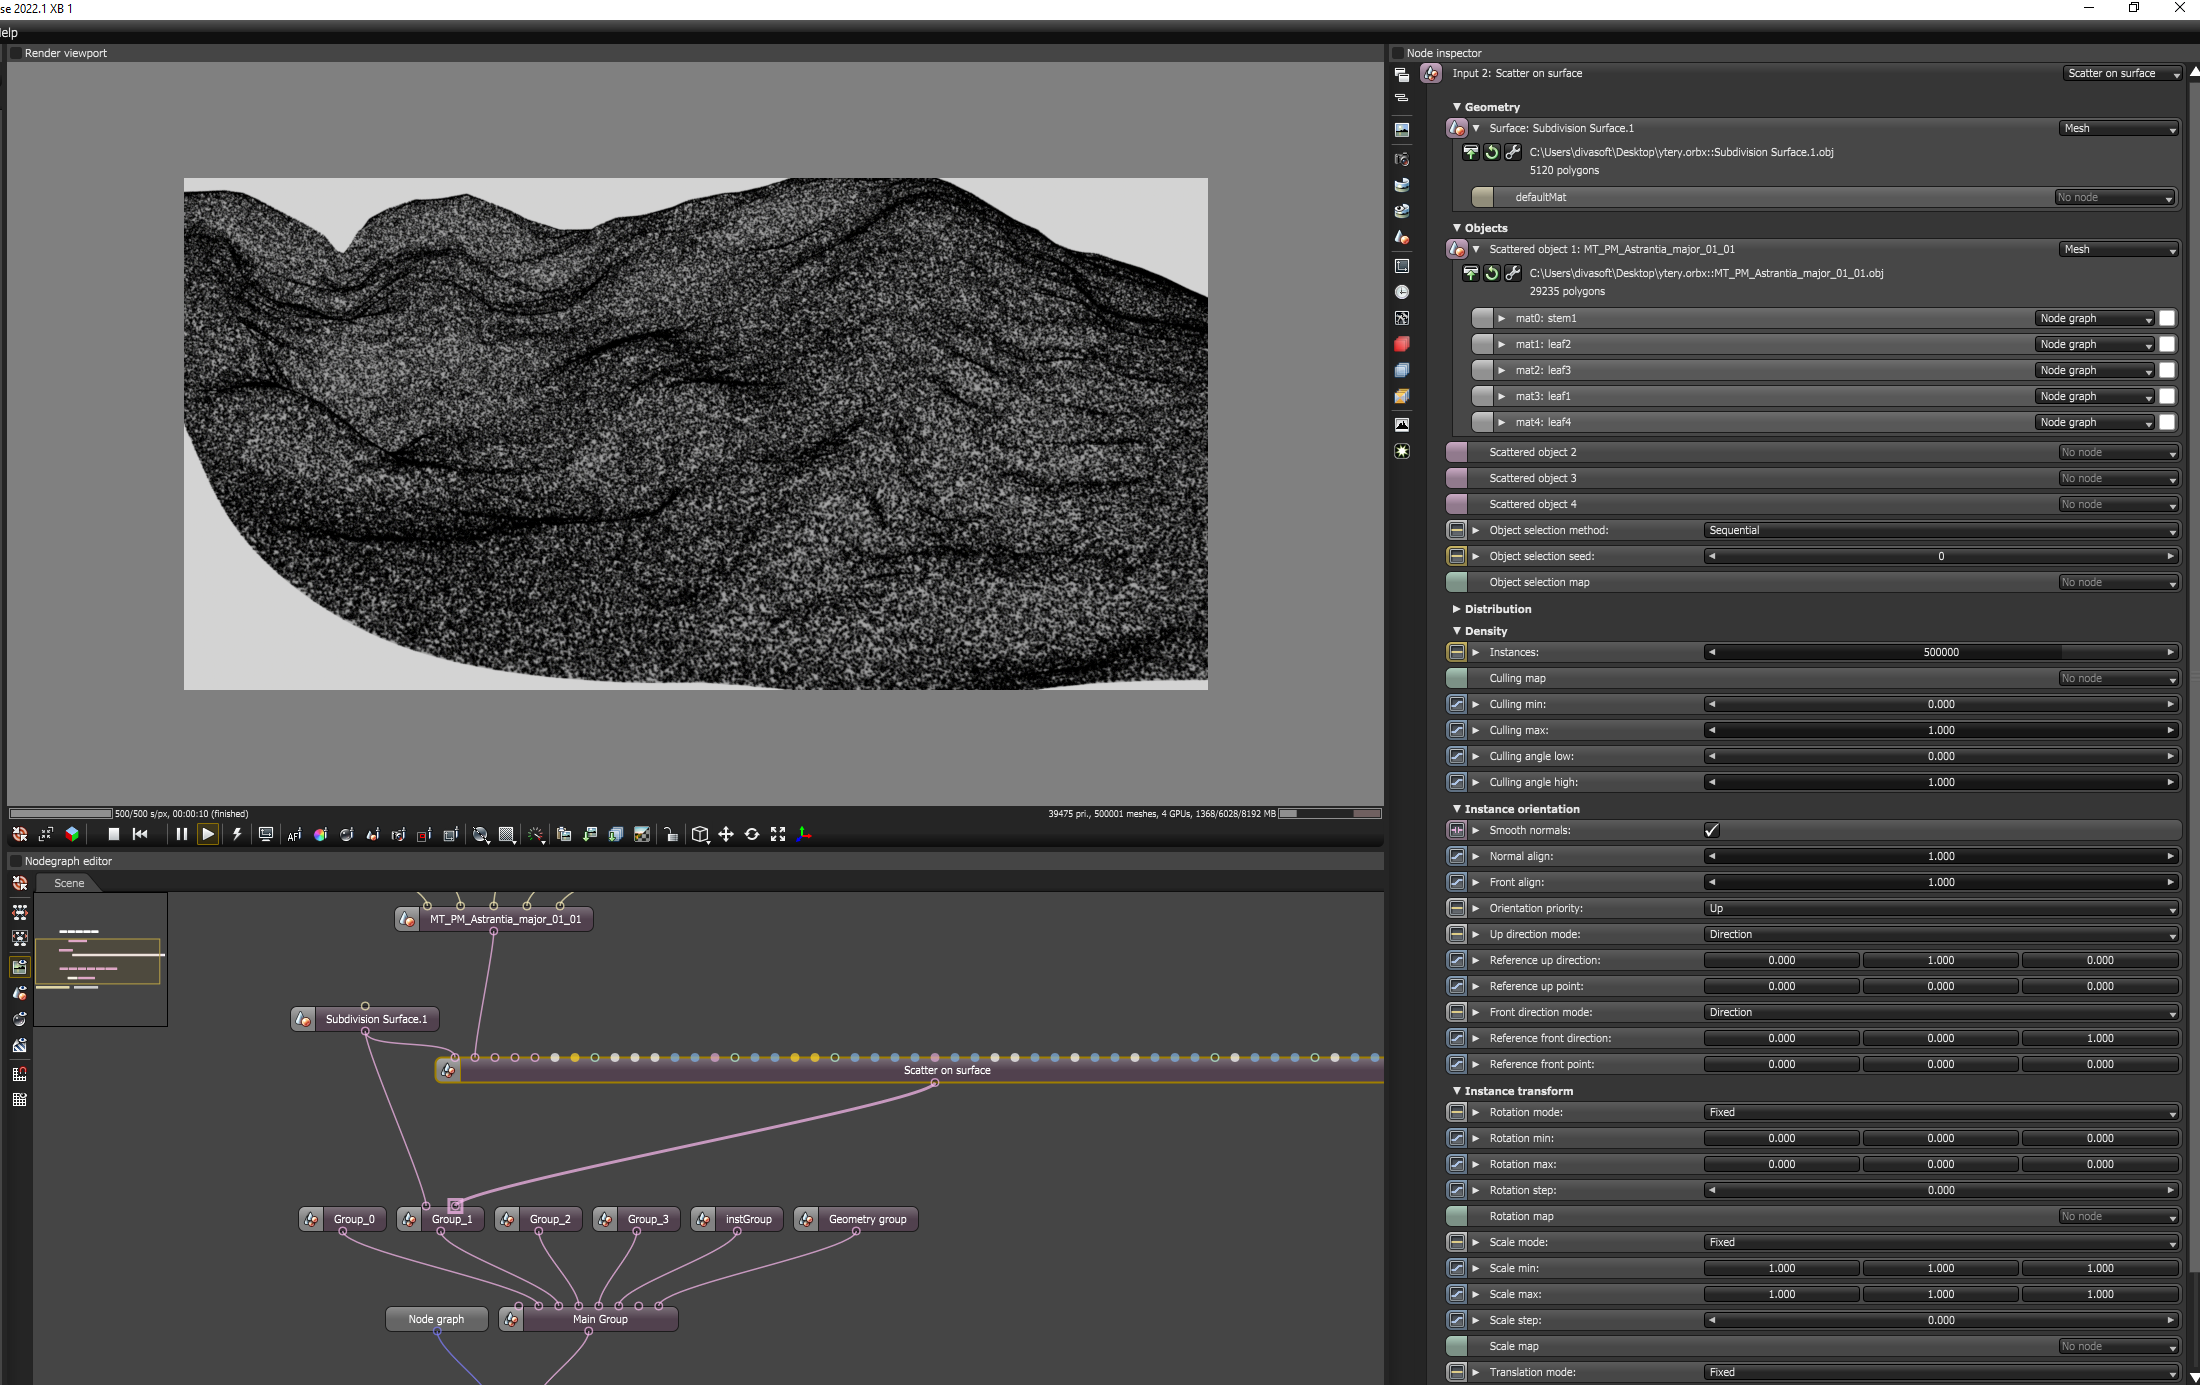The image size is (2200, 1385).
Task: Click the camera icon in the inspector sidebar
Action: (1402, 159)
